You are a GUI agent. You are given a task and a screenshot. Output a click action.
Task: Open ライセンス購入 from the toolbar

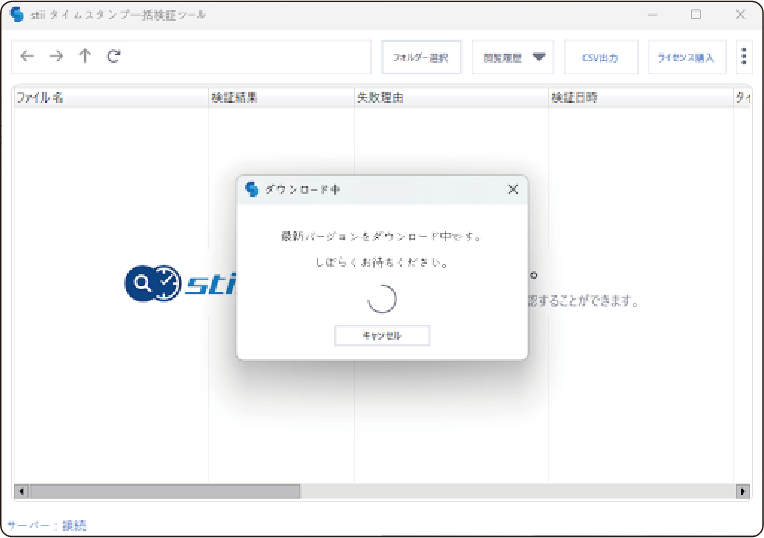pos(686,58)
